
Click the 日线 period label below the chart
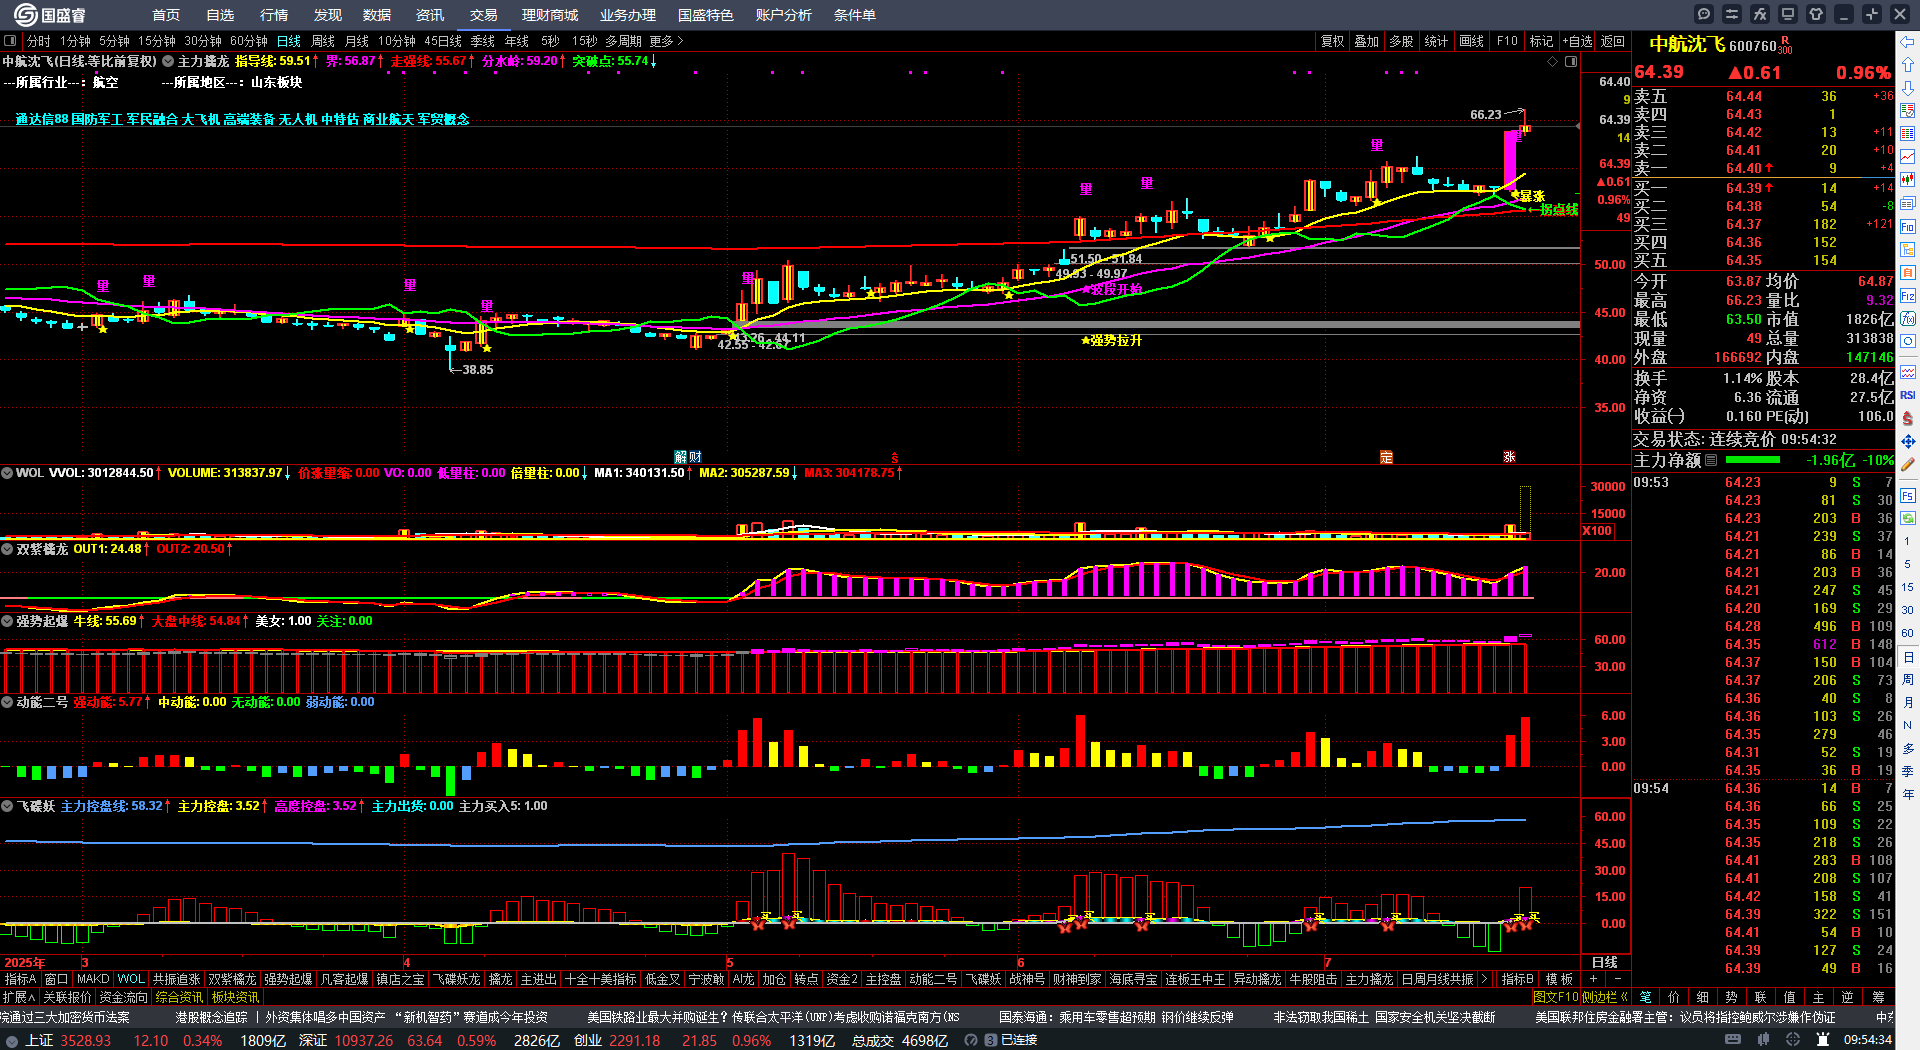1605,962
